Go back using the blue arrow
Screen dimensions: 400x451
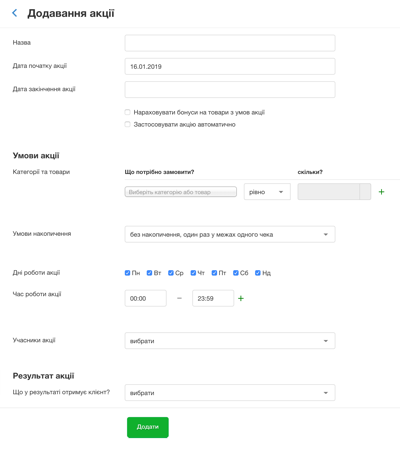click(x=15, y=13)
